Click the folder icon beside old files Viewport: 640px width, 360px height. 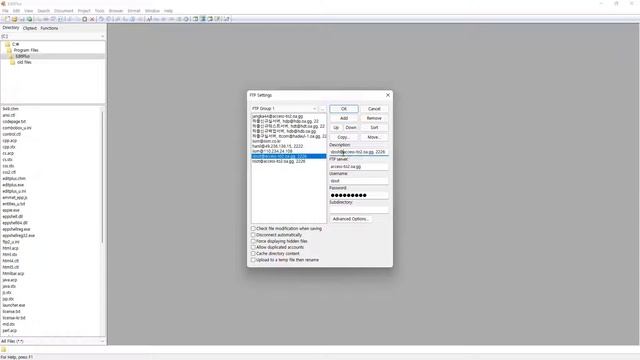click(13, 62)
